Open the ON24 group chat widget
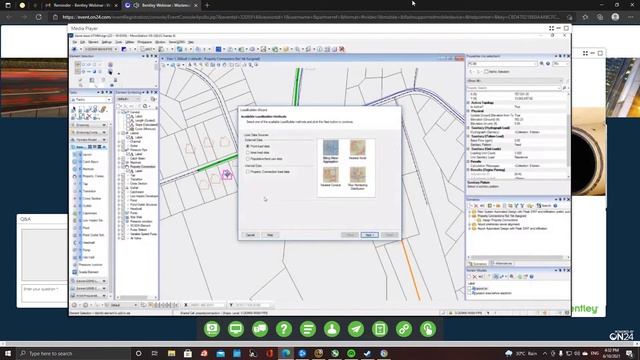This screenshot has width=640, height=360. [x=260, y=329]
